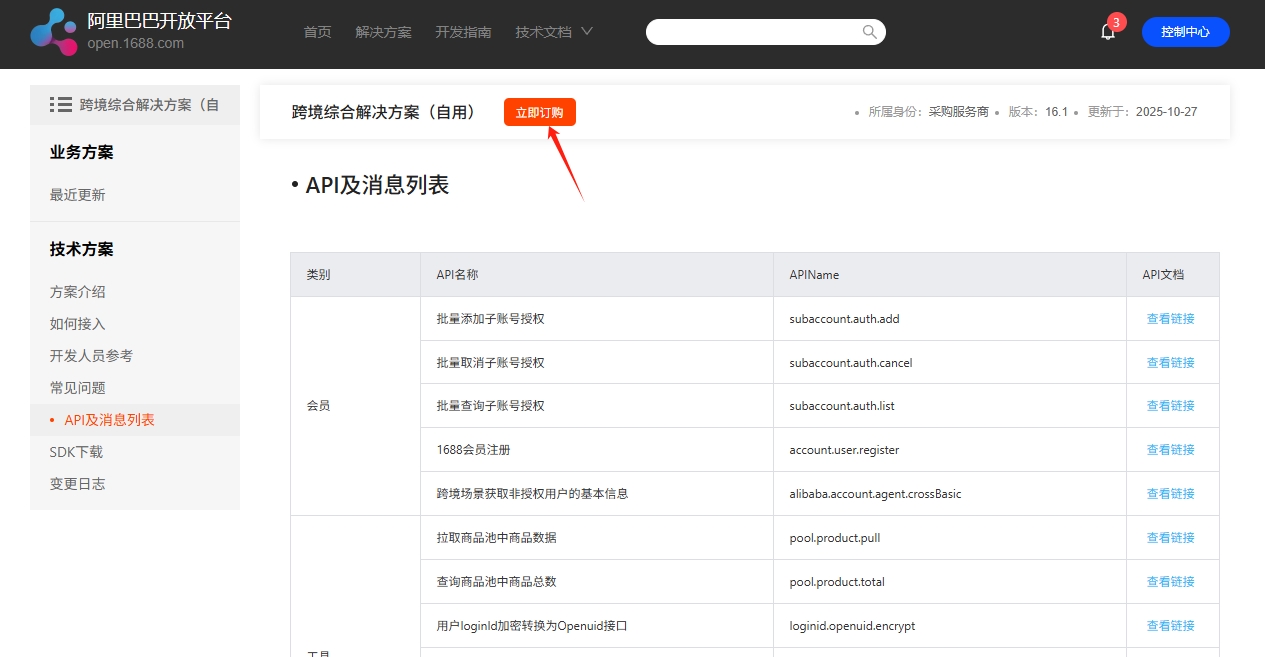Toggle the sidebar list menu icon
Image resolution: width=1265 pixels, height=657 pixels.
click(x=60, y=104)
